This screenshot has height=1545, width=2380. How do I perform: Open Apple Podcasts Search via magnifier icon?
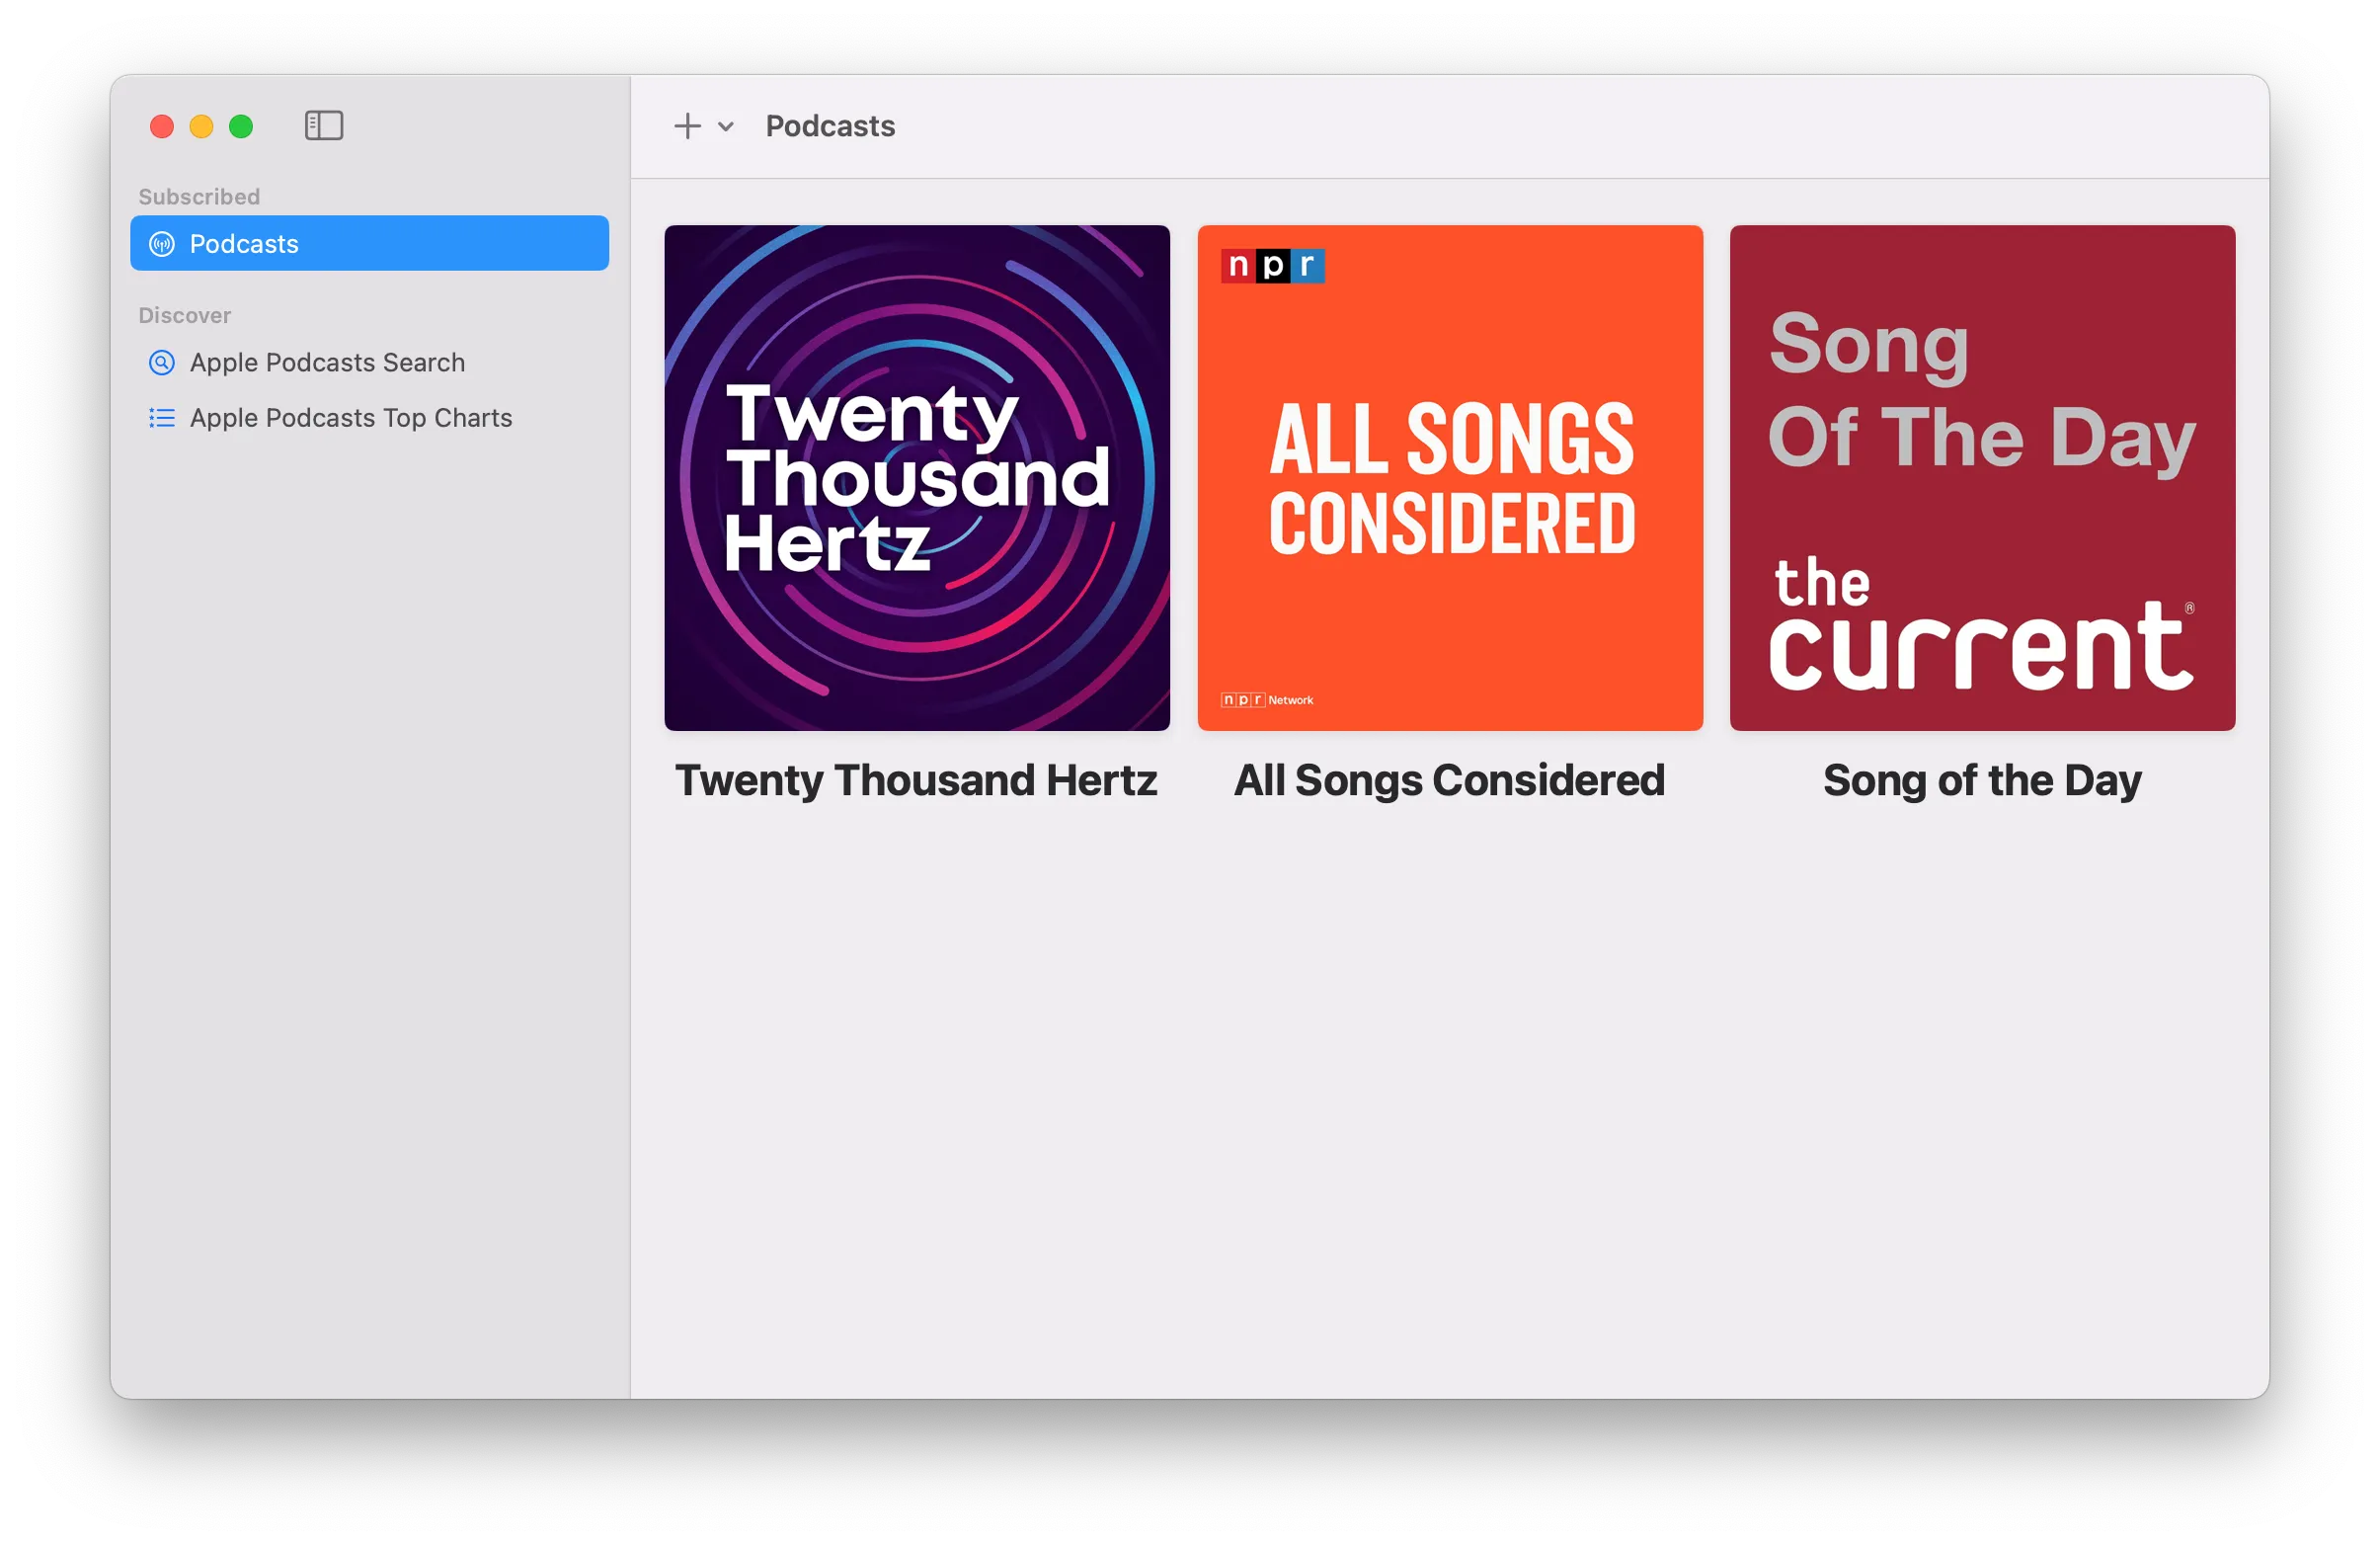(161, 363)
